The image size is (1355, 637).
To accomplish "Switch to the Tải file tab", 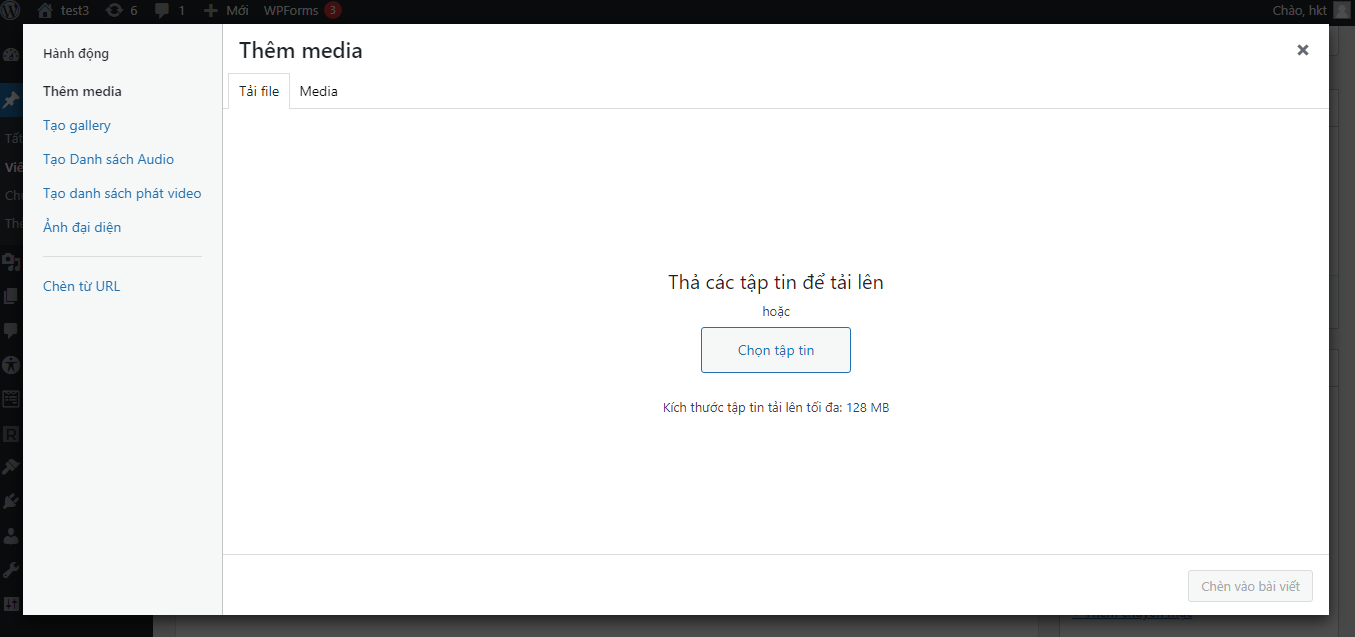I will pos(259,91).
